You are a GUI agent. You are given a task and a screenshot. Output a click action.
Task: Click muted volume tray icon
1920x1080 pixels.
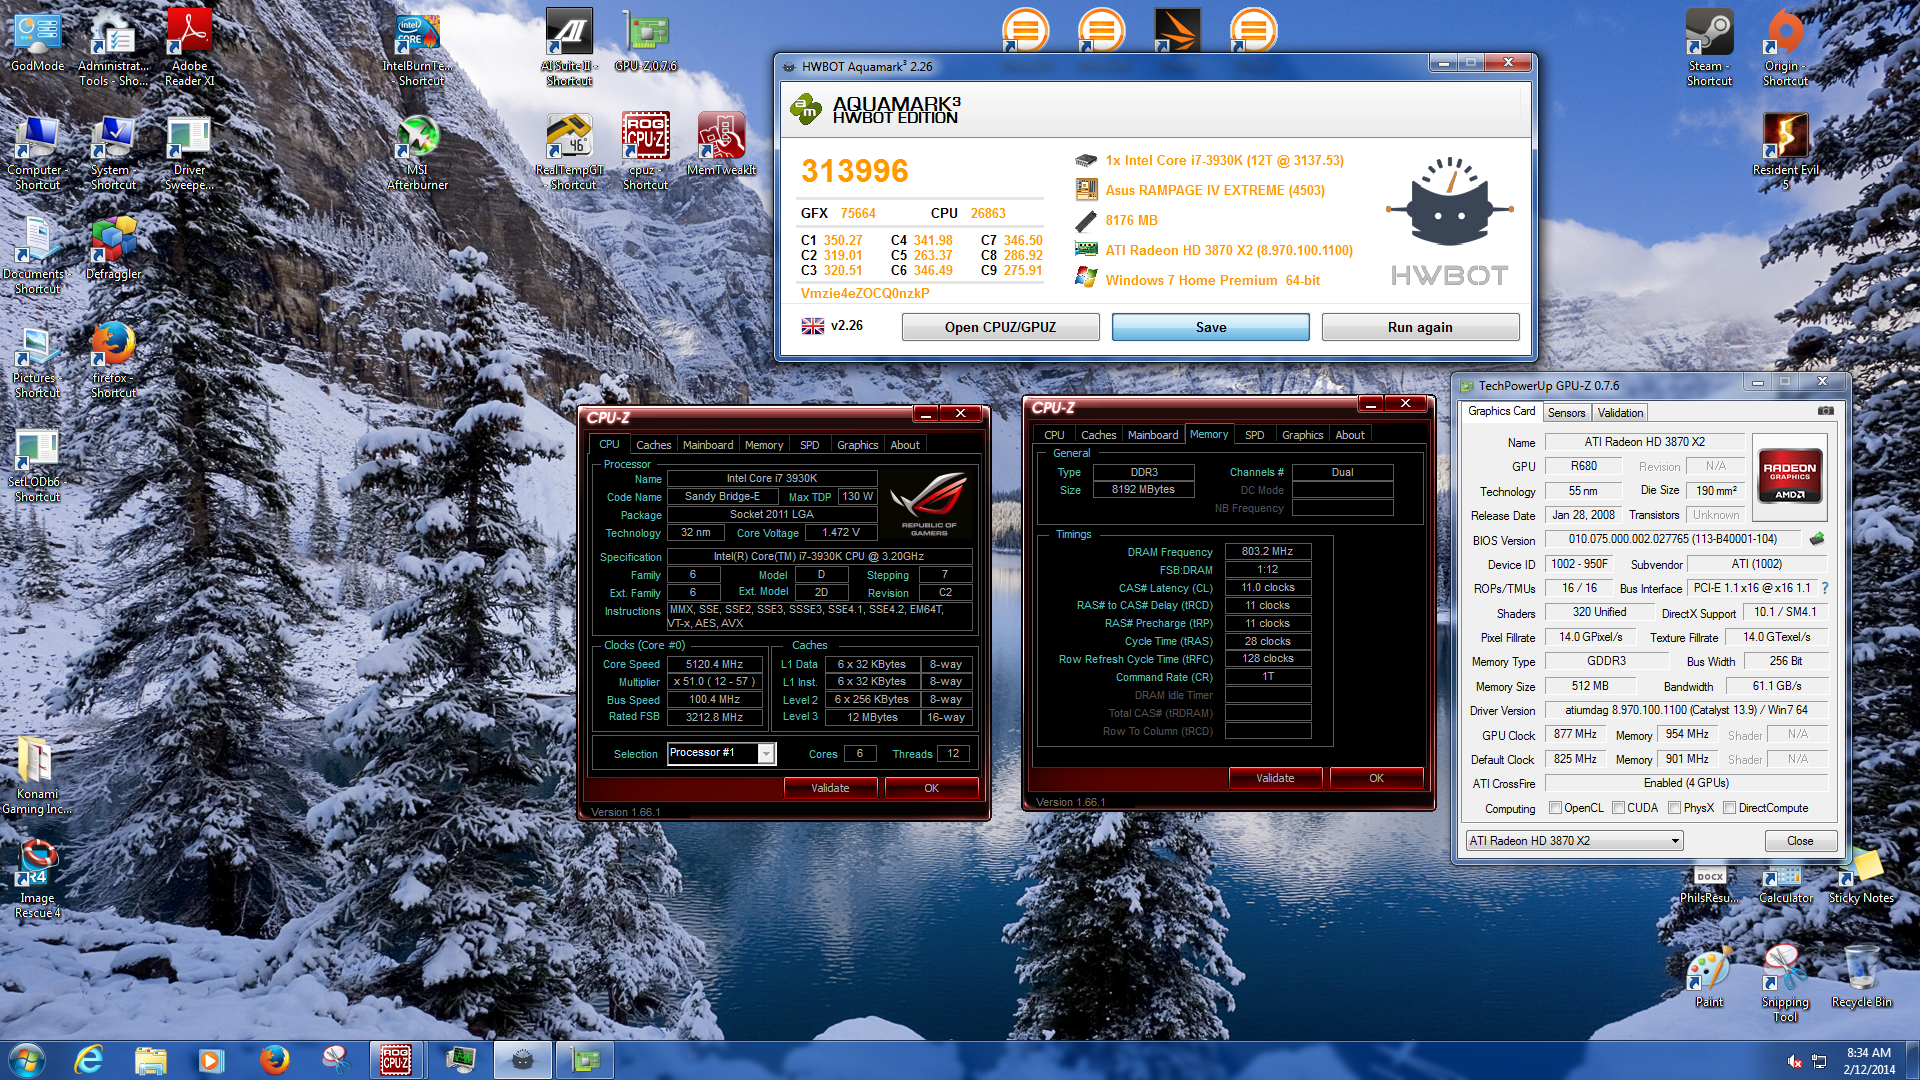pos(1795,1061)
